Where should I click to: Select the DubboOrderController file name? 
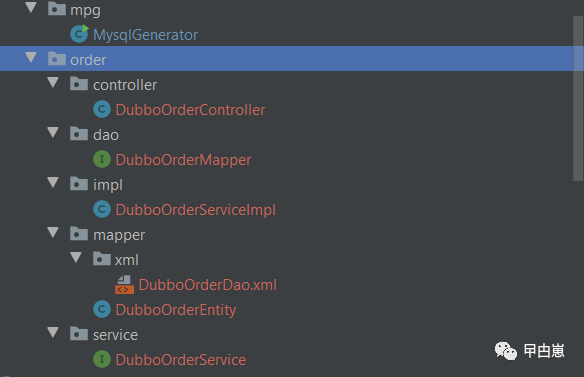[x=190, y=110]
